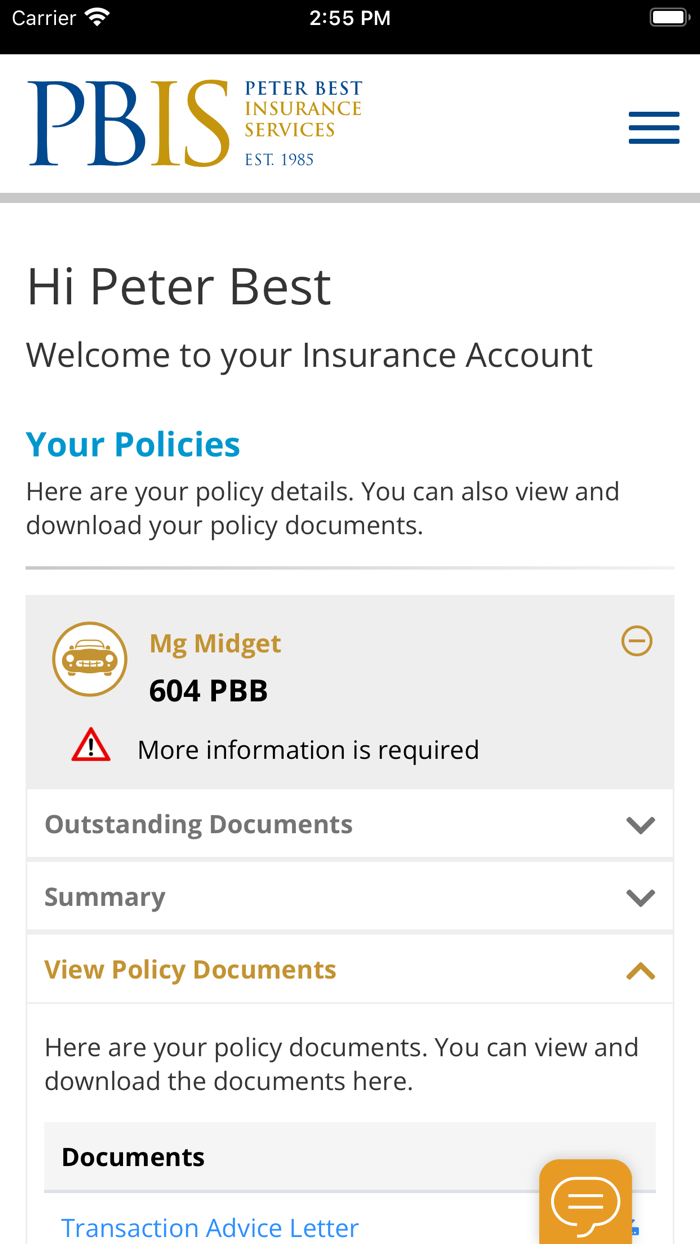Open the Transaction Advice Letter
Screen dimensions: 700x1244
pos(209,1226)
